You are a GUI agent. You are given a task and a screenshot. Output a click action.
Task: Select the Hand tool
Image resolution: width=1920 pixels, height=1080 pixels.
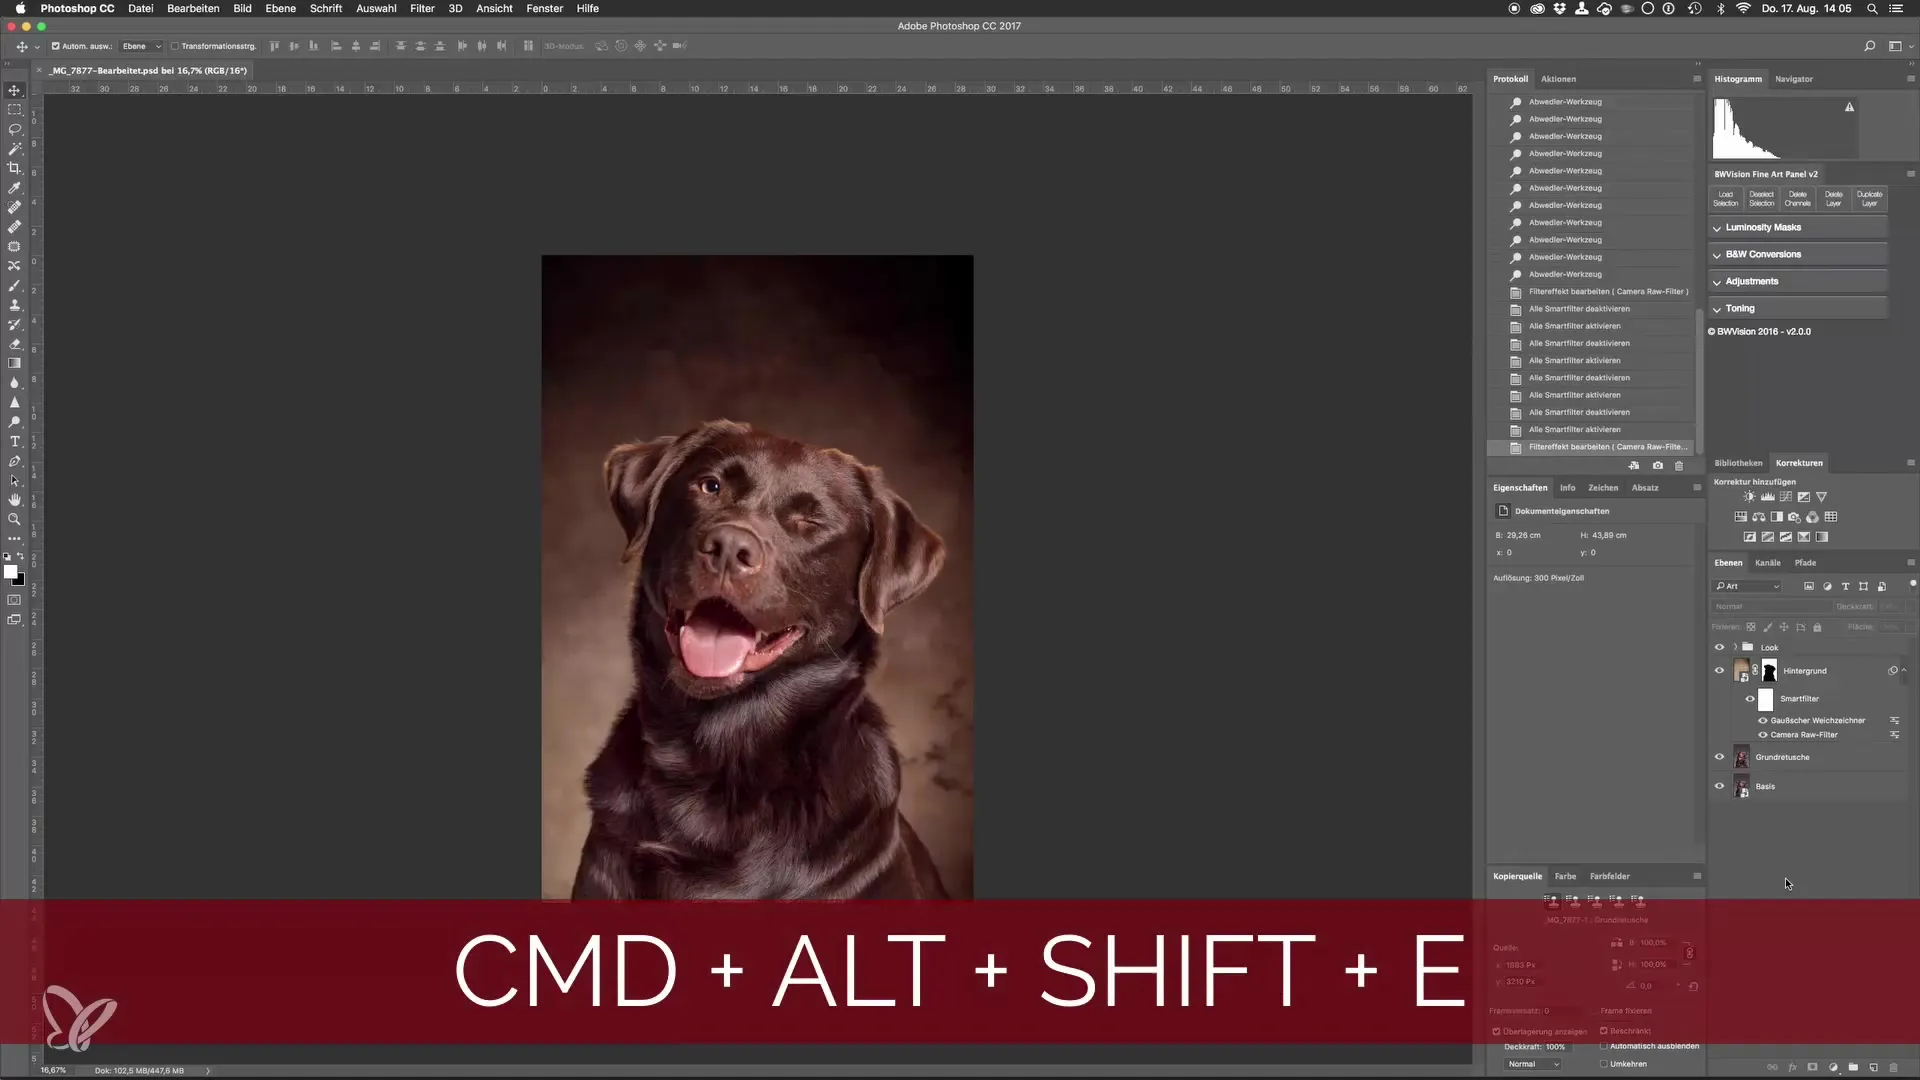pos(14,499)
